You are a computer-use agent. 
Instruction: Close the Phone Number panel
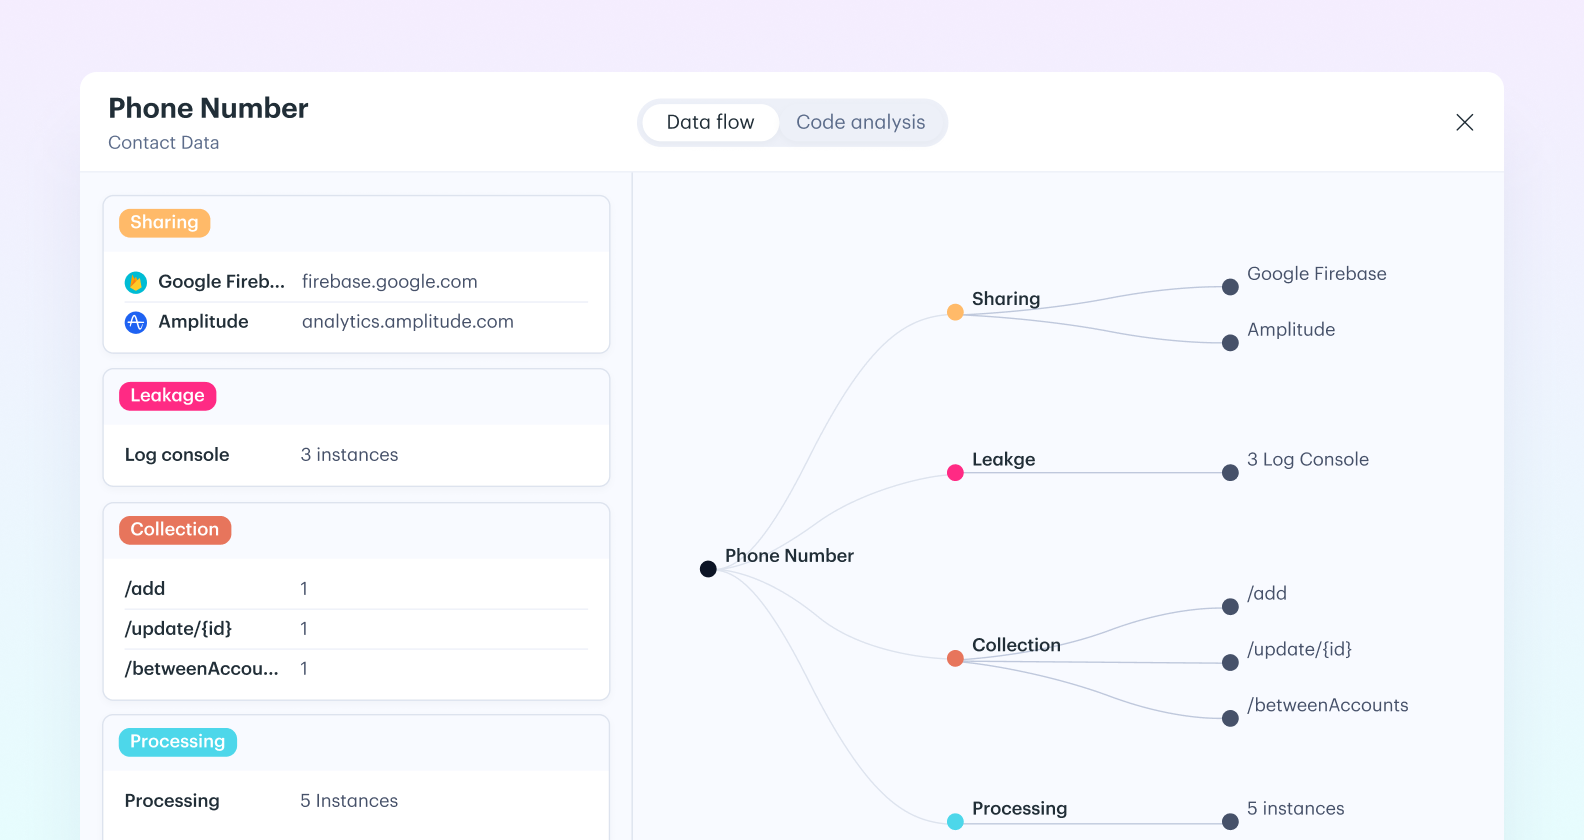(x=1464, y=122)
